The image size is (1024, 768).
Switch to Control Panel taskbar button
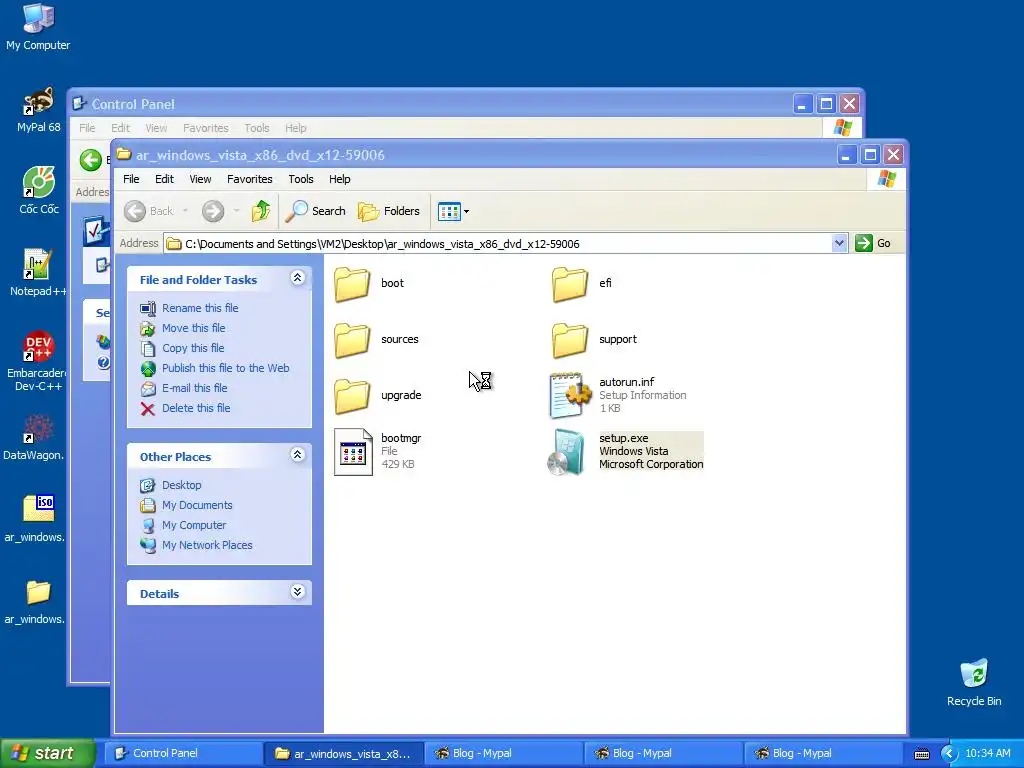(x=184, y=753)
